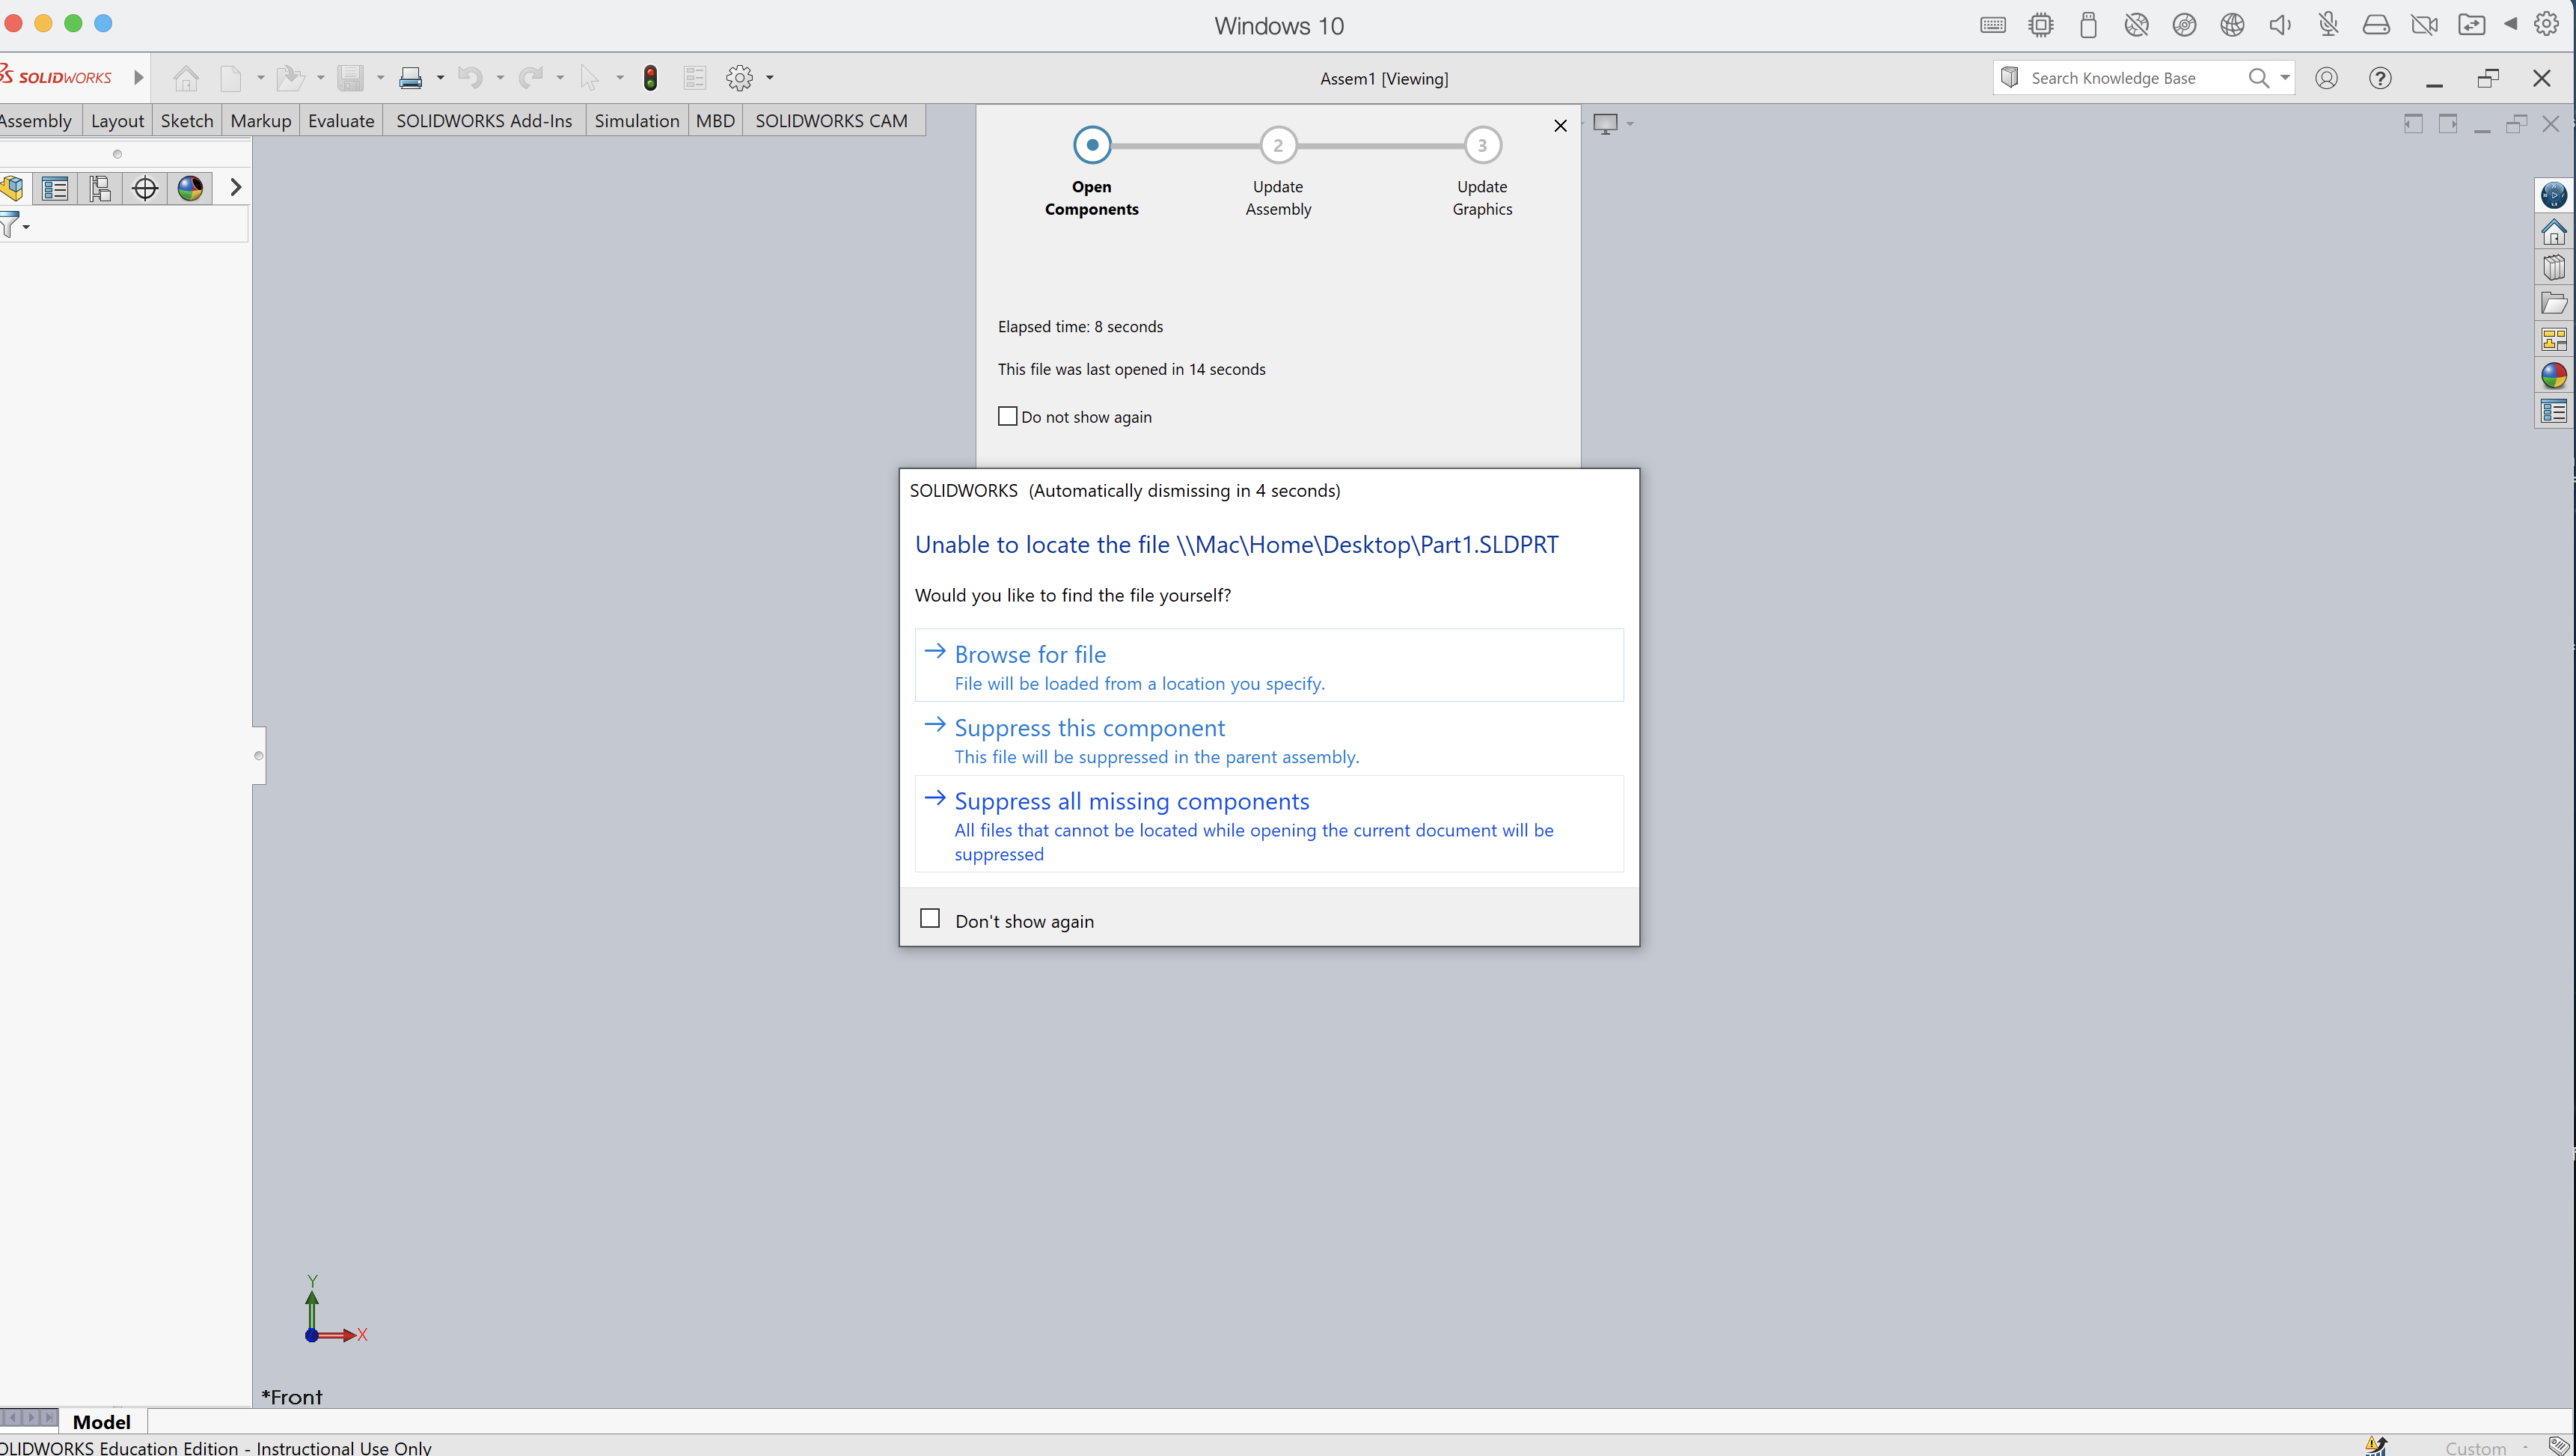
Task: Check 'Do not show again' in progress panel
Action: [x=1008, y=416]
